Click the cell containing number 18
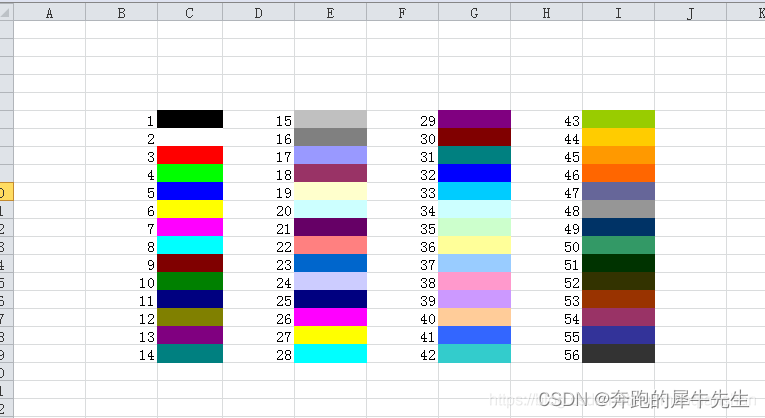 259,175
